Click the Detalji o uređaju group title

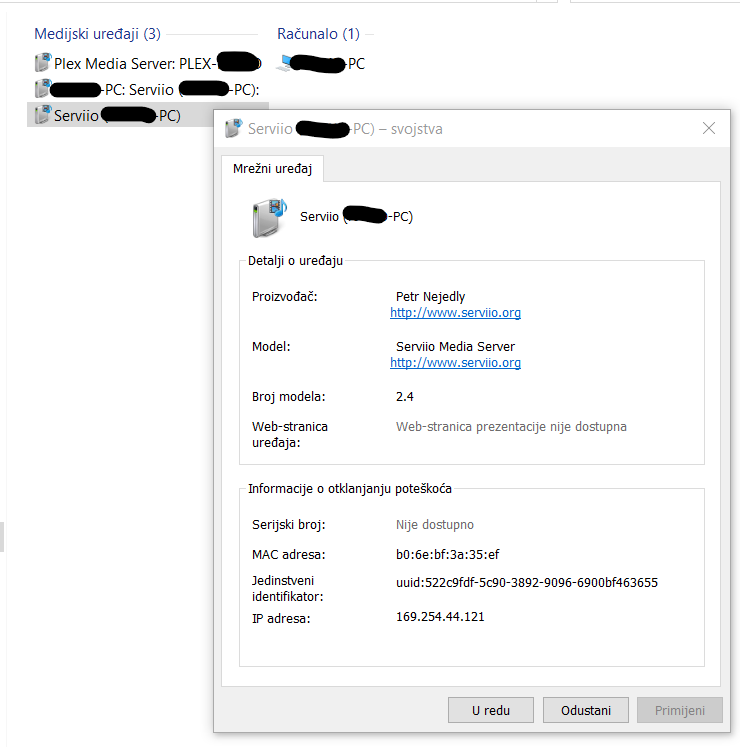coord(295,261)
